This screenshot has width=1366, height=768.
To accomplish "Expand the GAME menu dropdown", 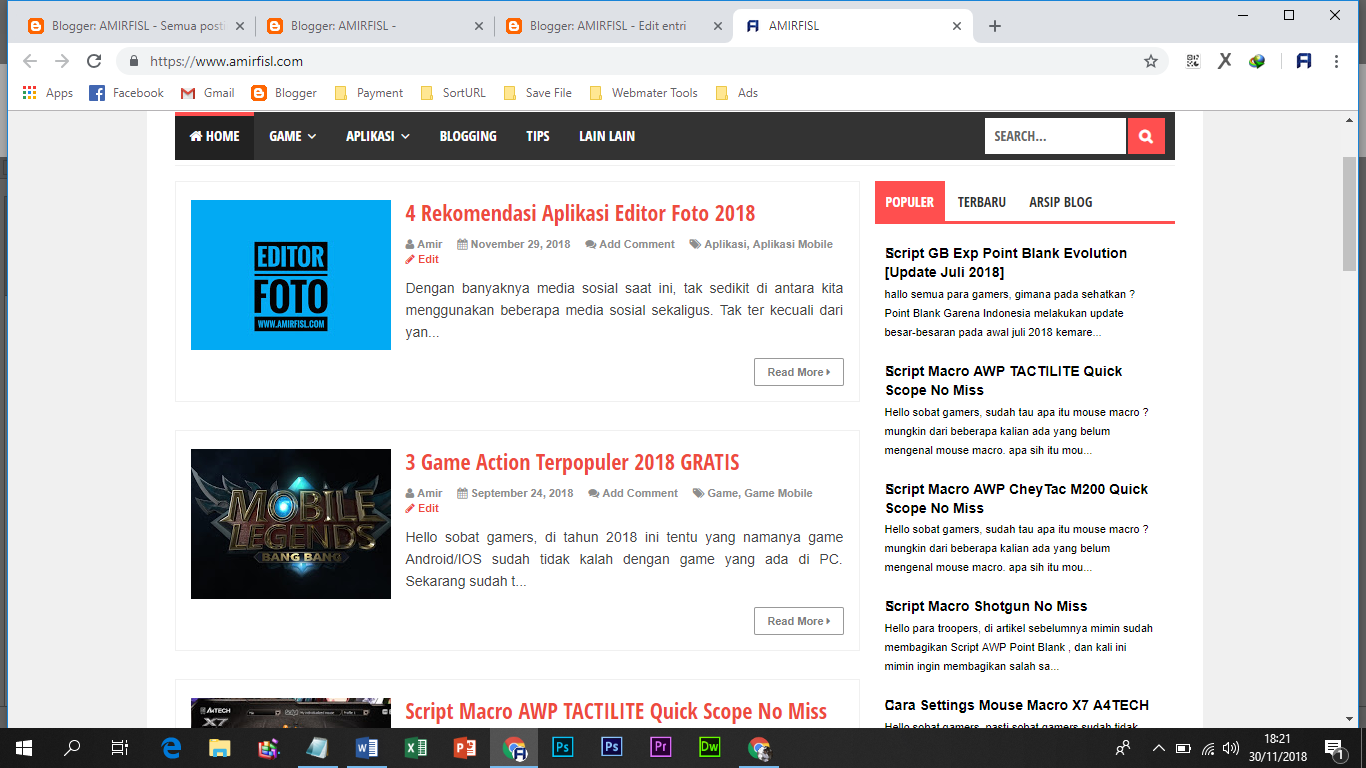I will (293, 136).
